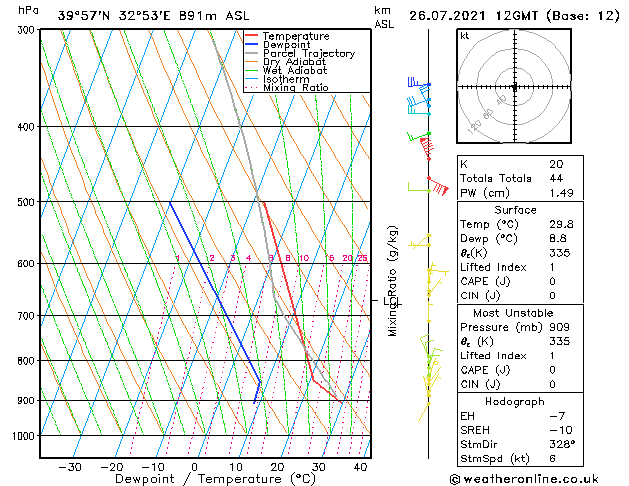Click the 1000 hPa pressure axis label
Screen dimensions: 629x486
[26, 436]
